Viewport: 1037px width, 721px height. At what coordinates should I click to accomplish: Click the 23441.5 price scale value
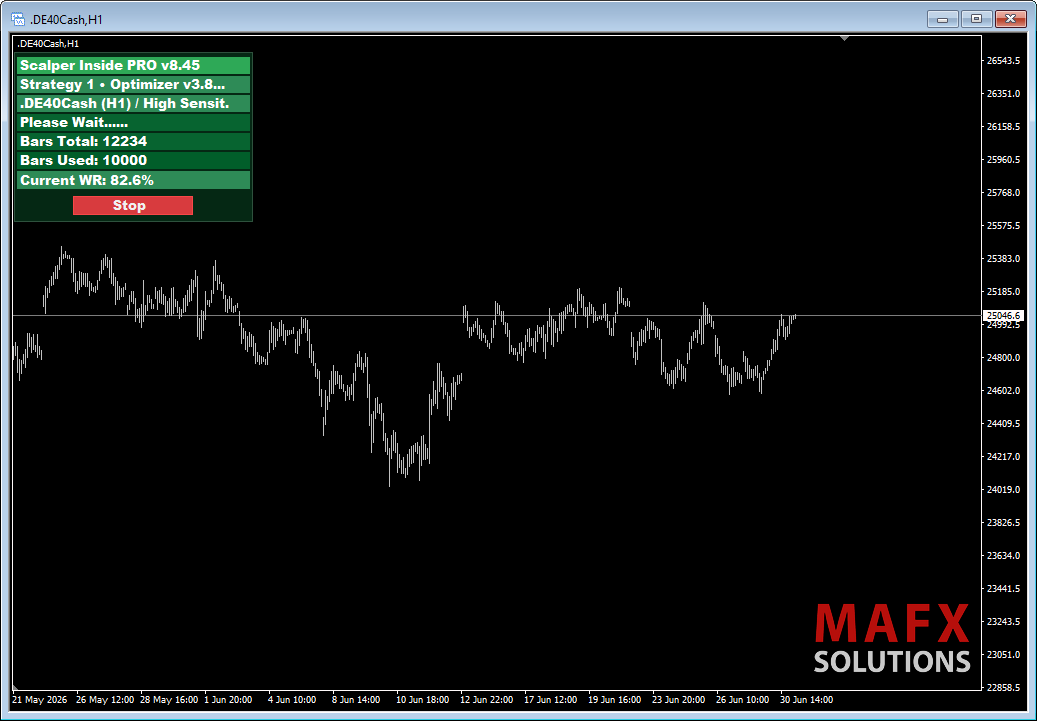point(1003,589)
